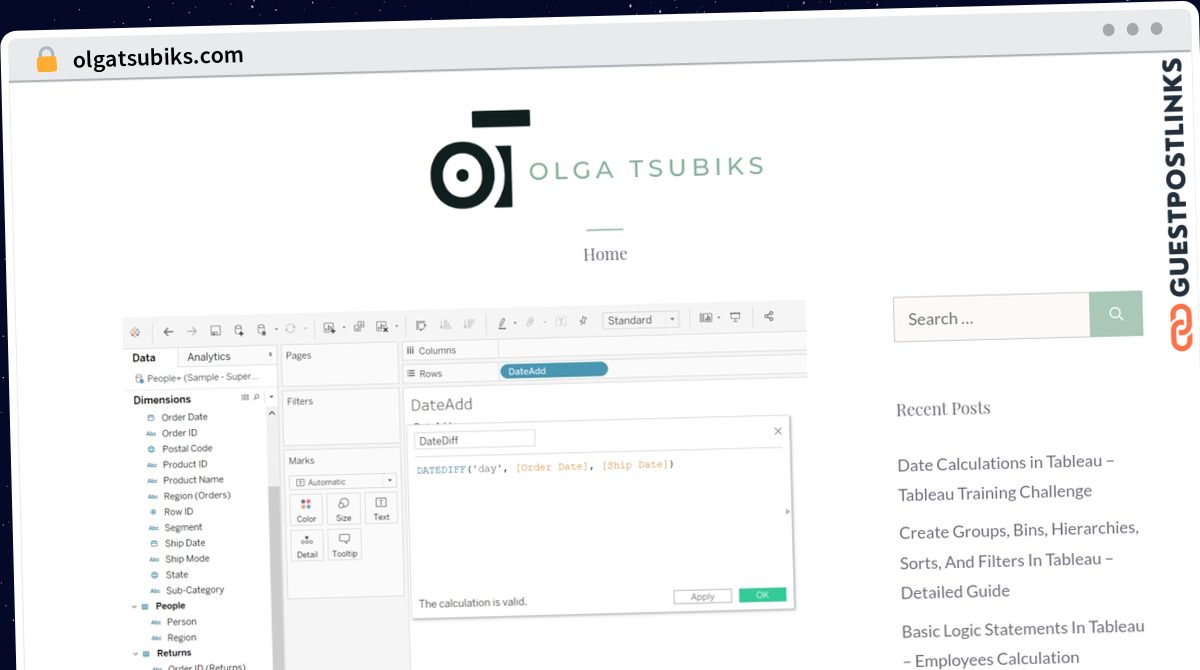This screenshot has width=1200, height=670.
Task: Click the Fix Axes pin icon
Action: pos(584,321)
